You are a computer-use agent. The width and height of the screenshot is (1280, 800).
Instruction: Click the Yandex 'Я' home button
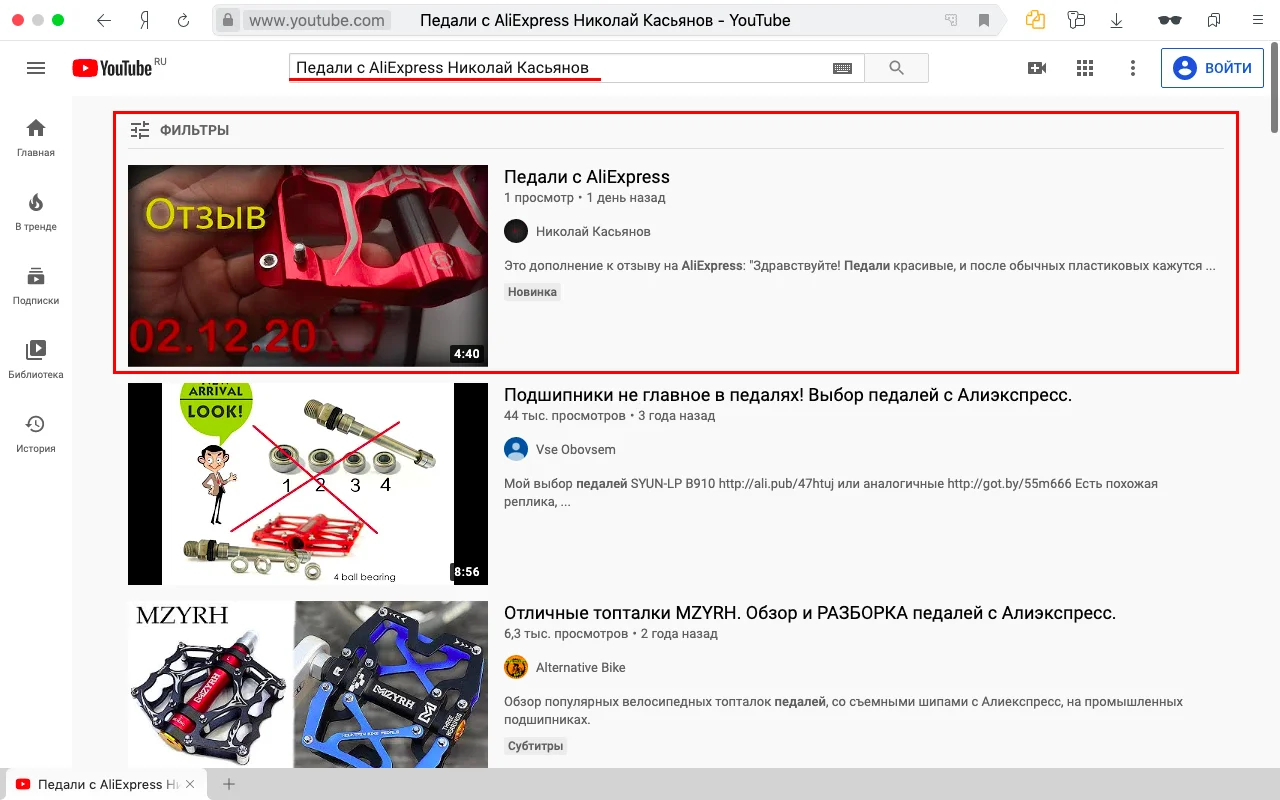click(145, 20)
